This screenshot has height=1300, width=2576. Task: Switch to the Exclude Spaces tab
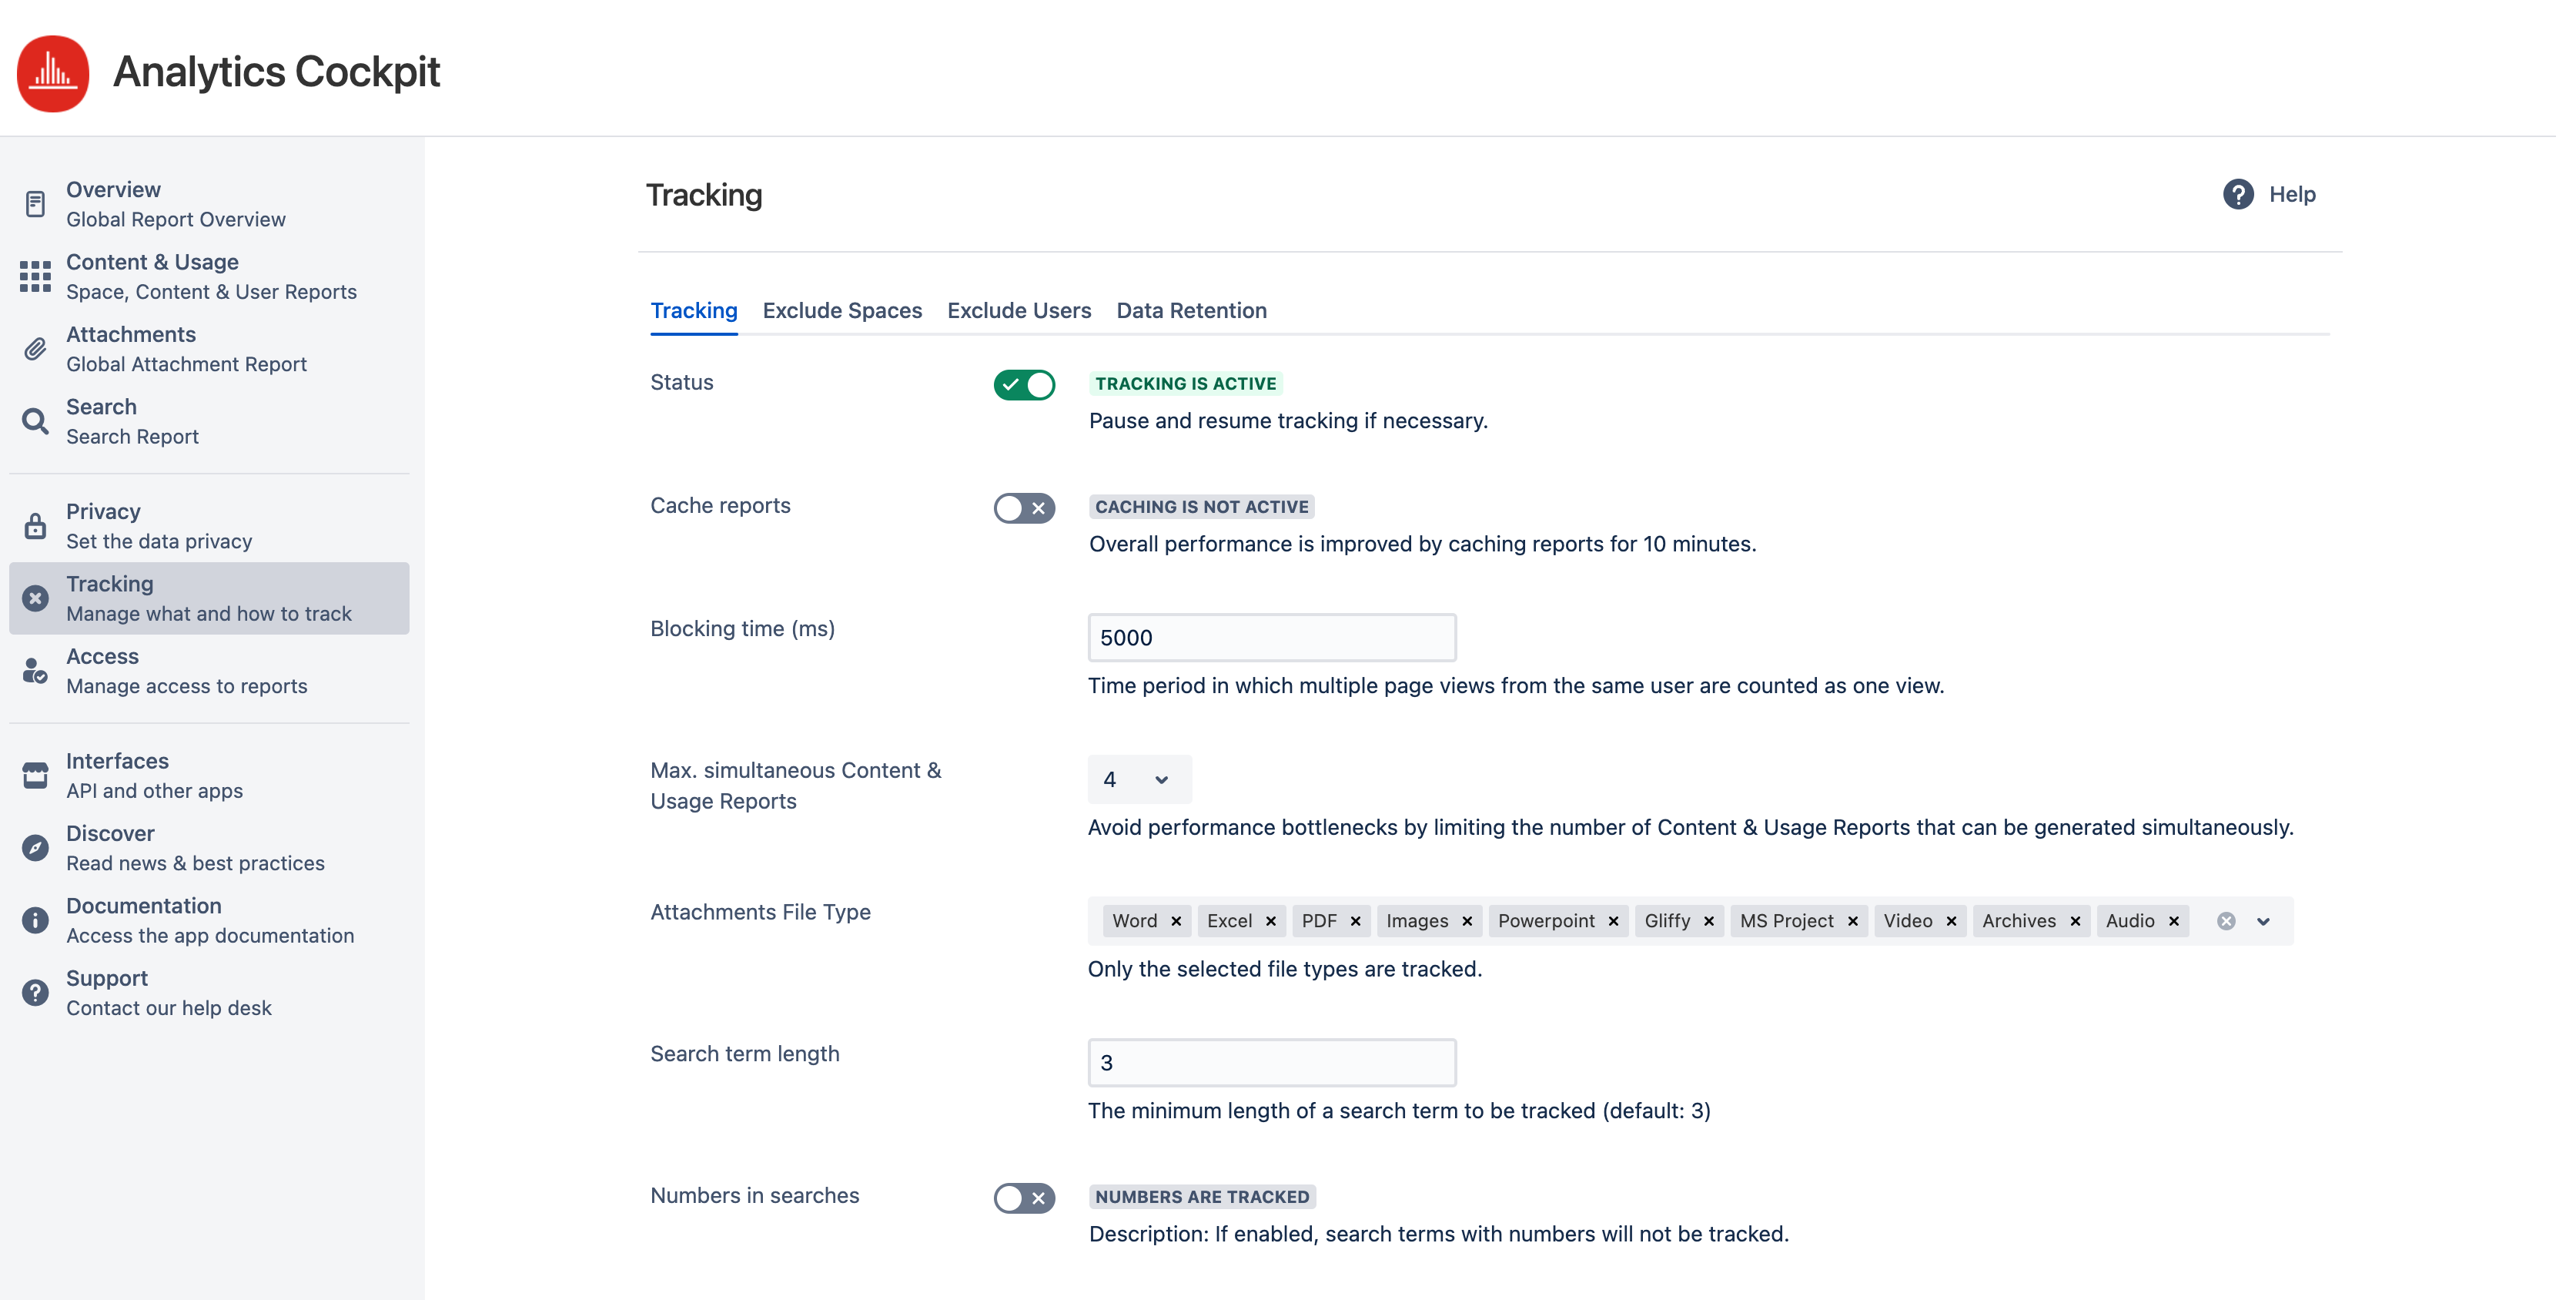pos(842,311)
